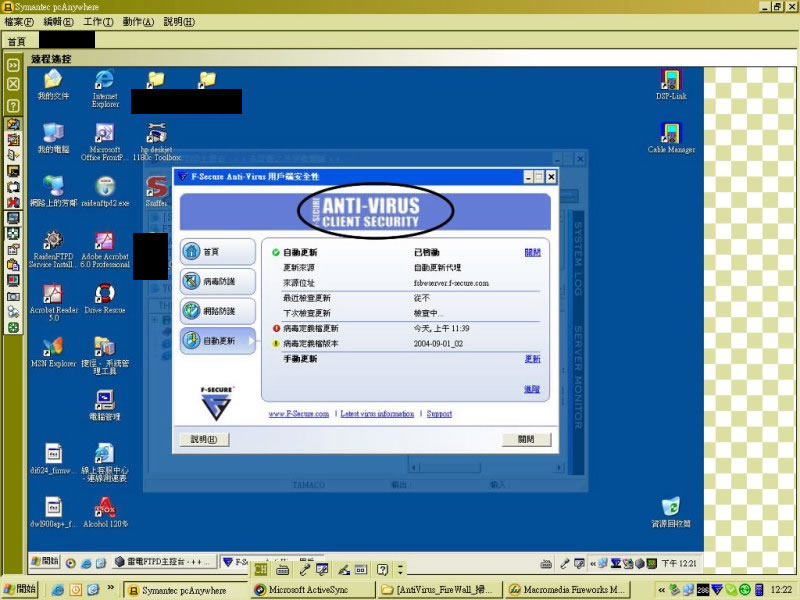Open the Latest virus information link
This screenshot has height=600, width=800.
377,414
